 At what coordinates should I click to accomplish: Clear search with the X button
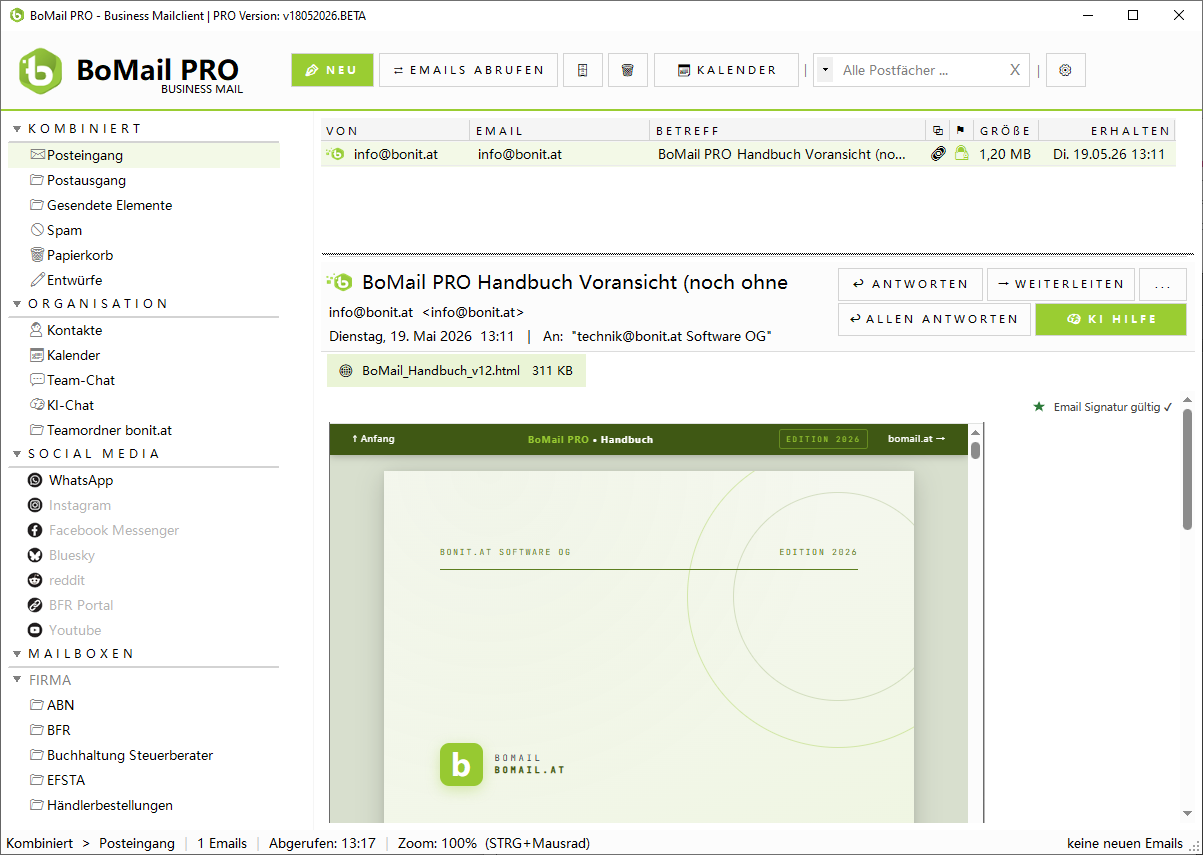[x=1015, y=70]
